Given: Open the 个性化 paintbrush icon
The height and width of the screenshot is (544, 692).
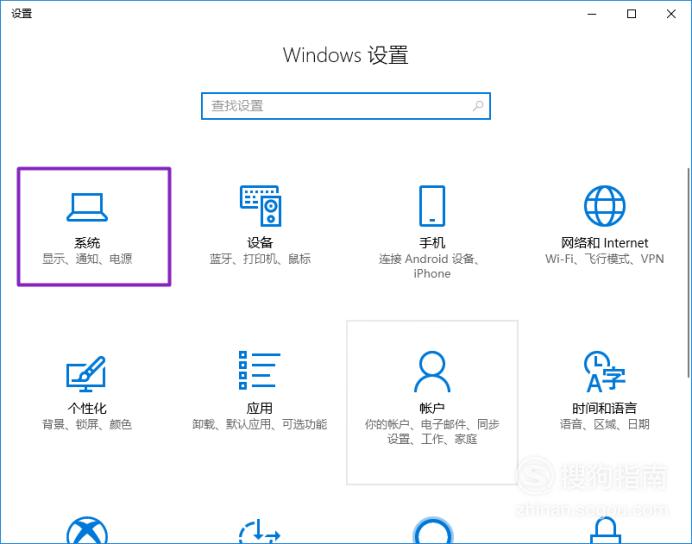Looking at the screenshot, I should point(86,374).
